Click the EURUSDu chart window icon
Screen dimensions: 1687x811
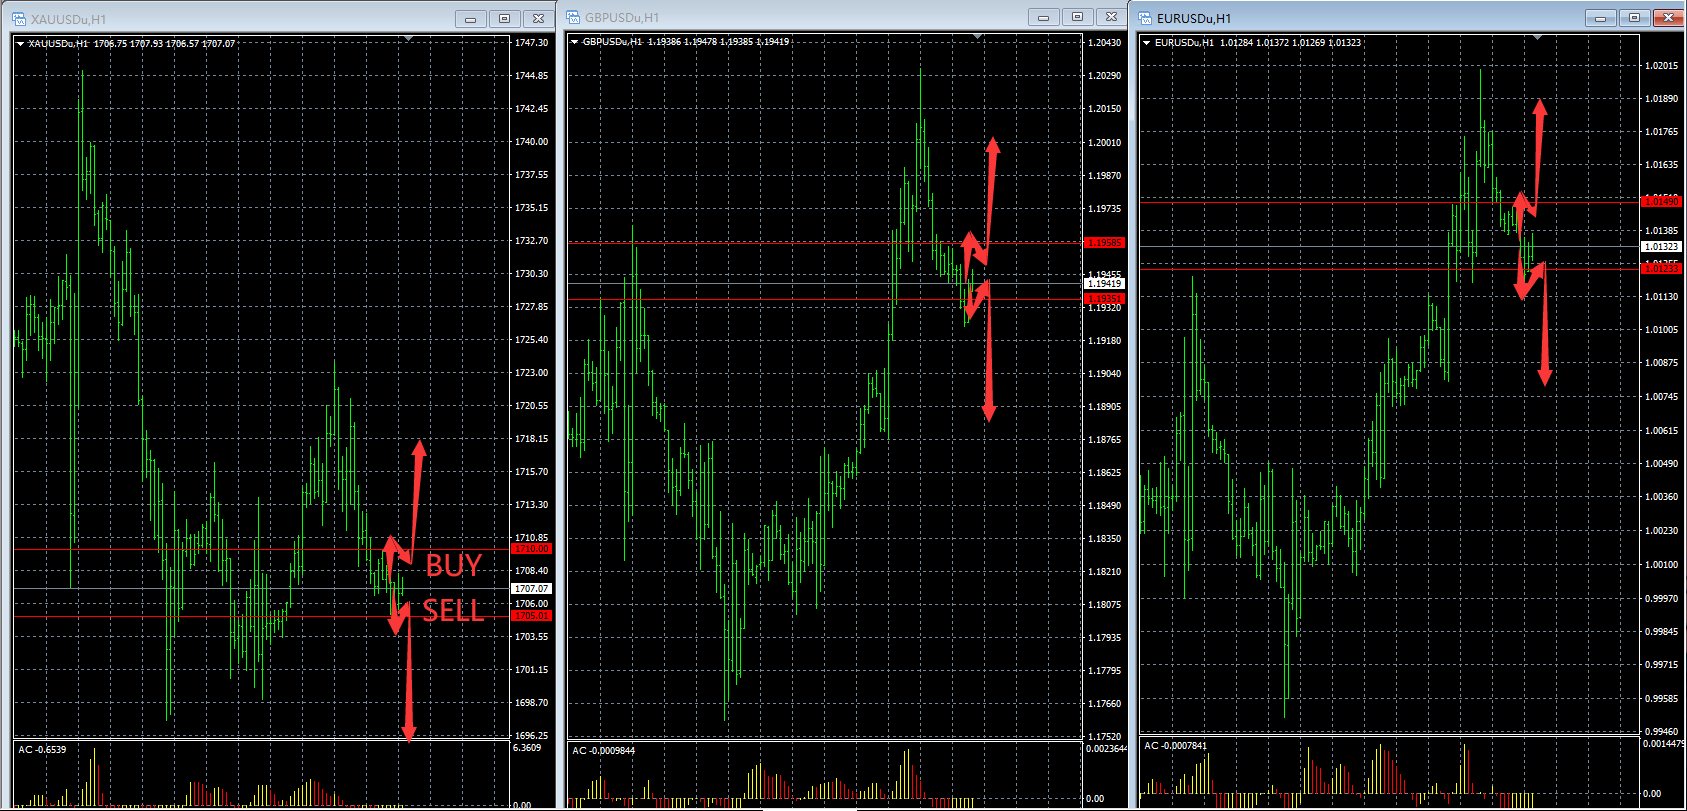1146,18
